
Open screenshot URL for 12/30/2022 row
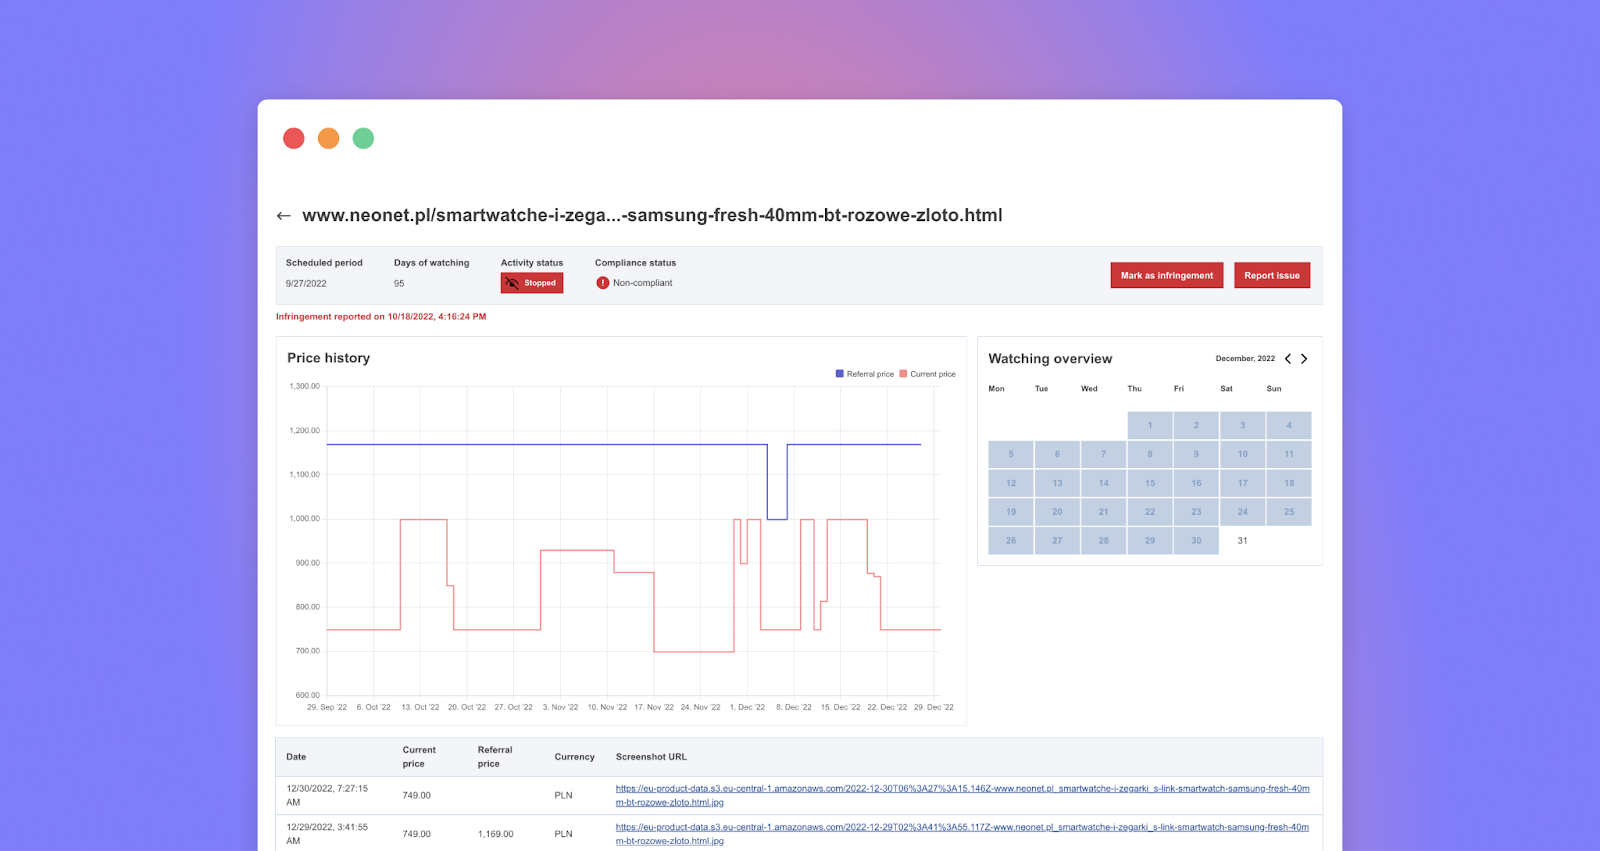962,796
